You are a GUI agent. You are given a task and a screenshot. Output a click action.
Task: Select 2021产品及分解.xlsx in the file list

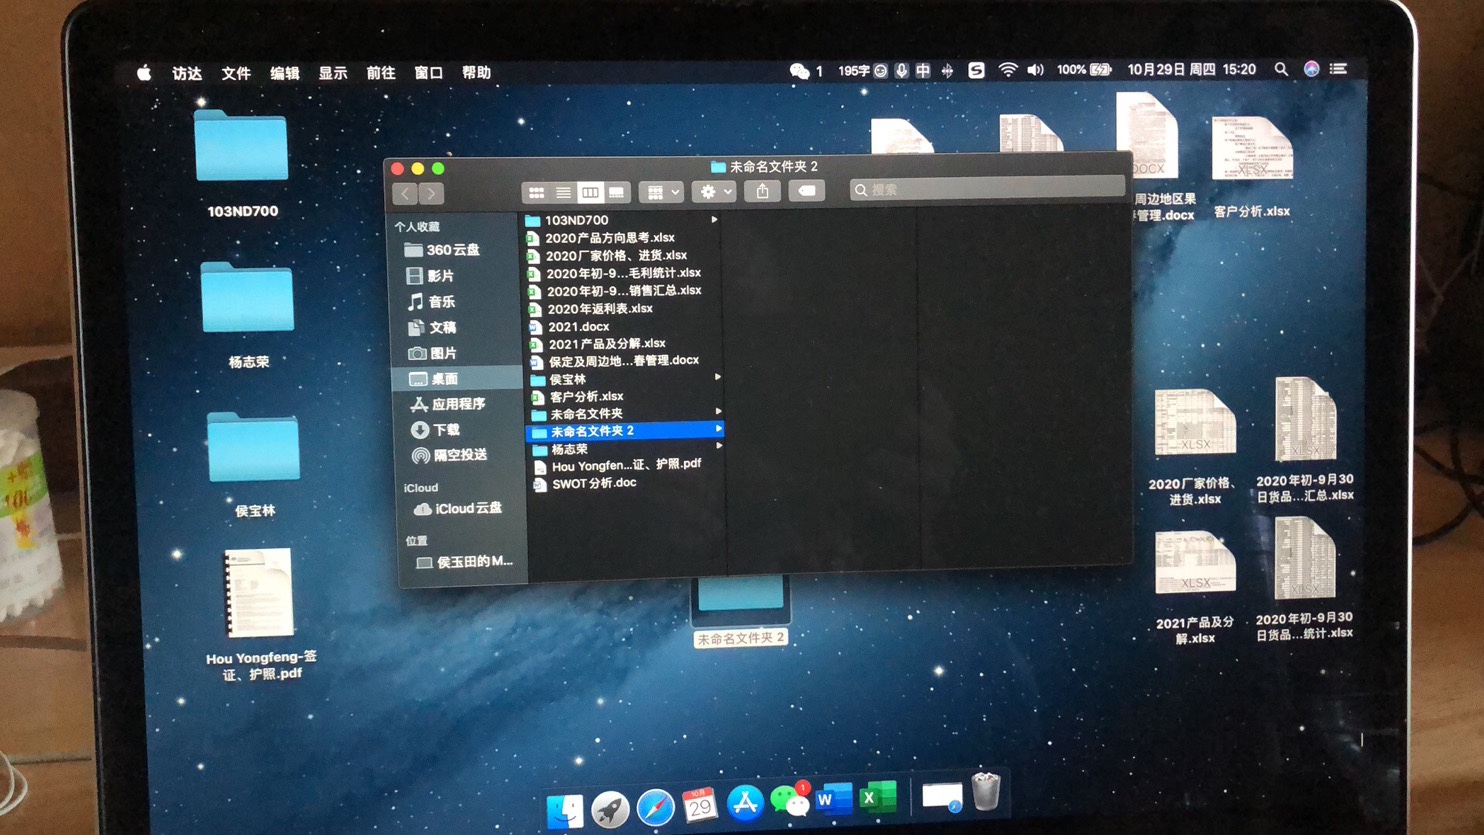point(606,344)
